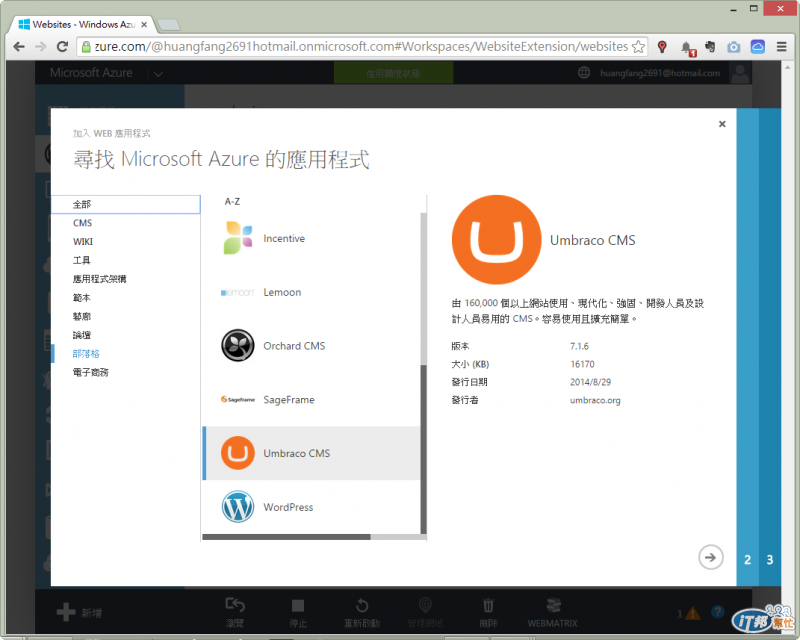Select the 部落格 category
Screen dimensions: 800x640
[126, 354]
